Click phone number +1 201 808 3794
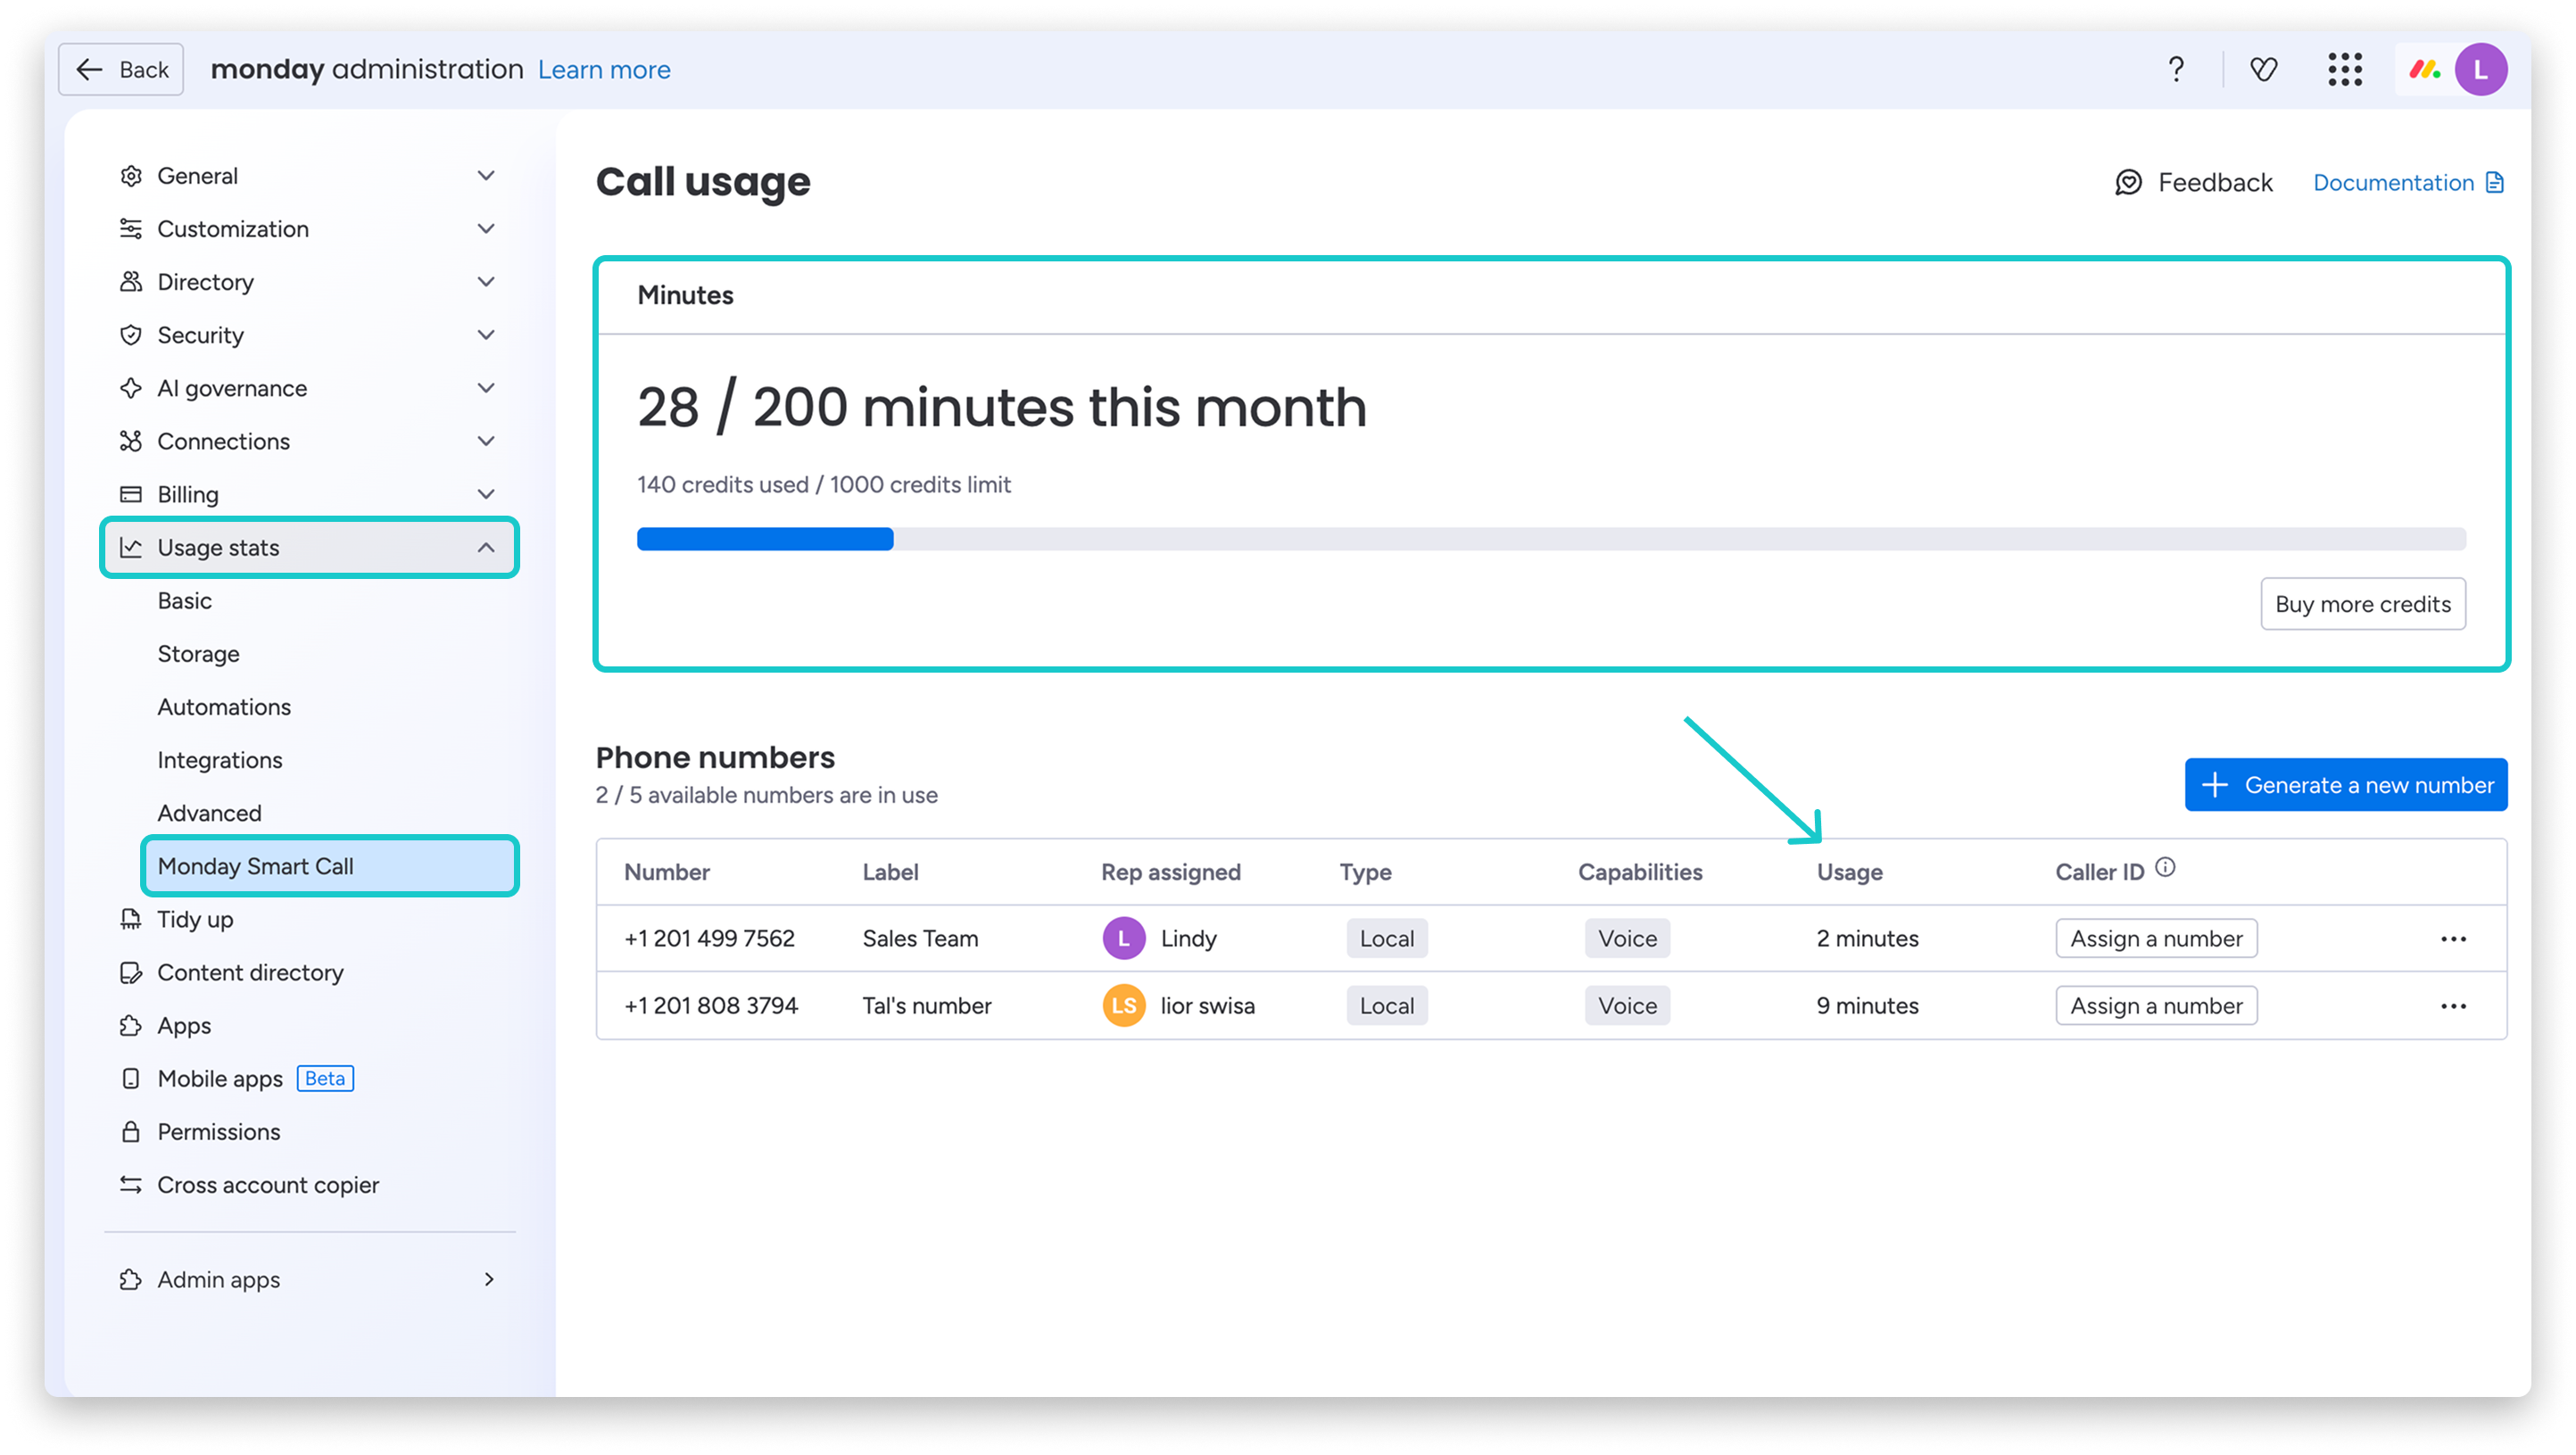 click(x=711, y=1006)
